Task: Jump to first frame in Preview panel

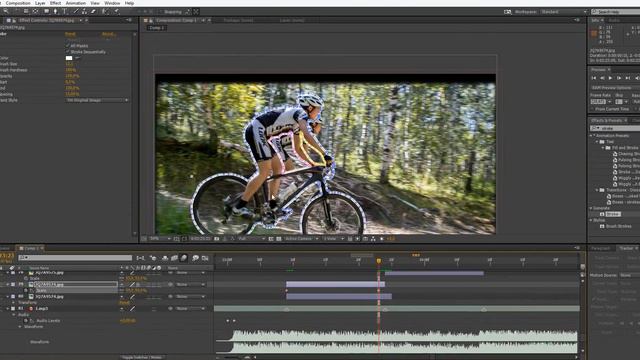Action: click(x=594, y=78)
